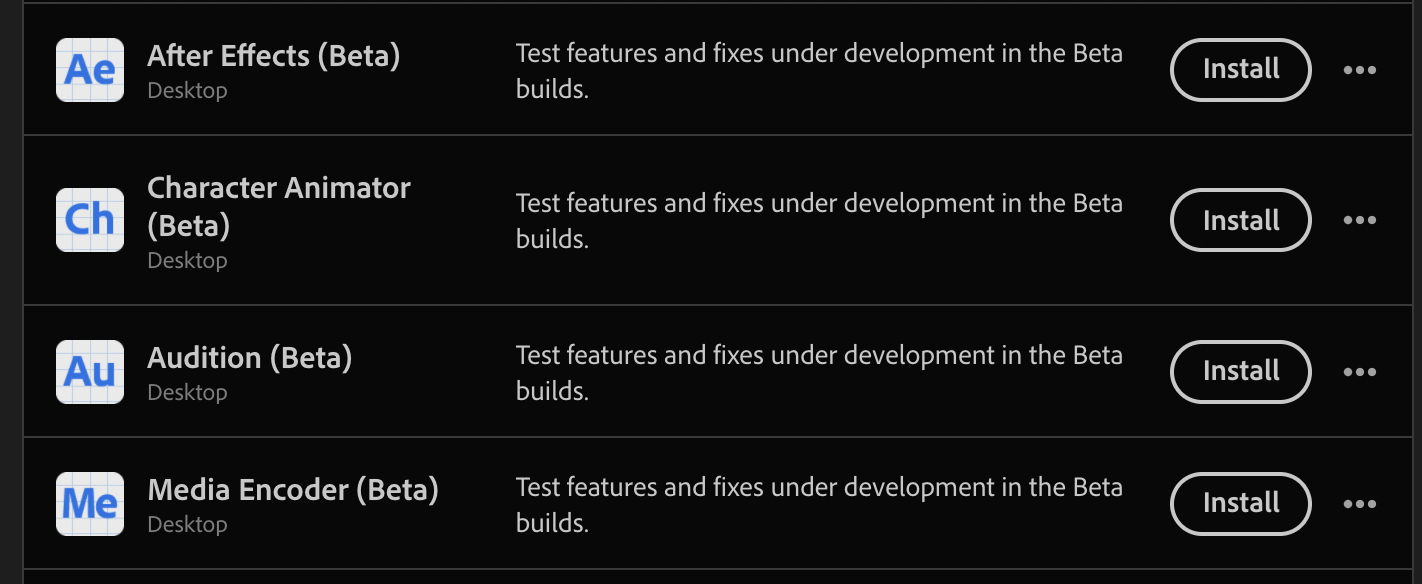Click the Character Animator (Beta) app icon
This screenshot has height=584, width=1422.
click(x=89, y=219)
